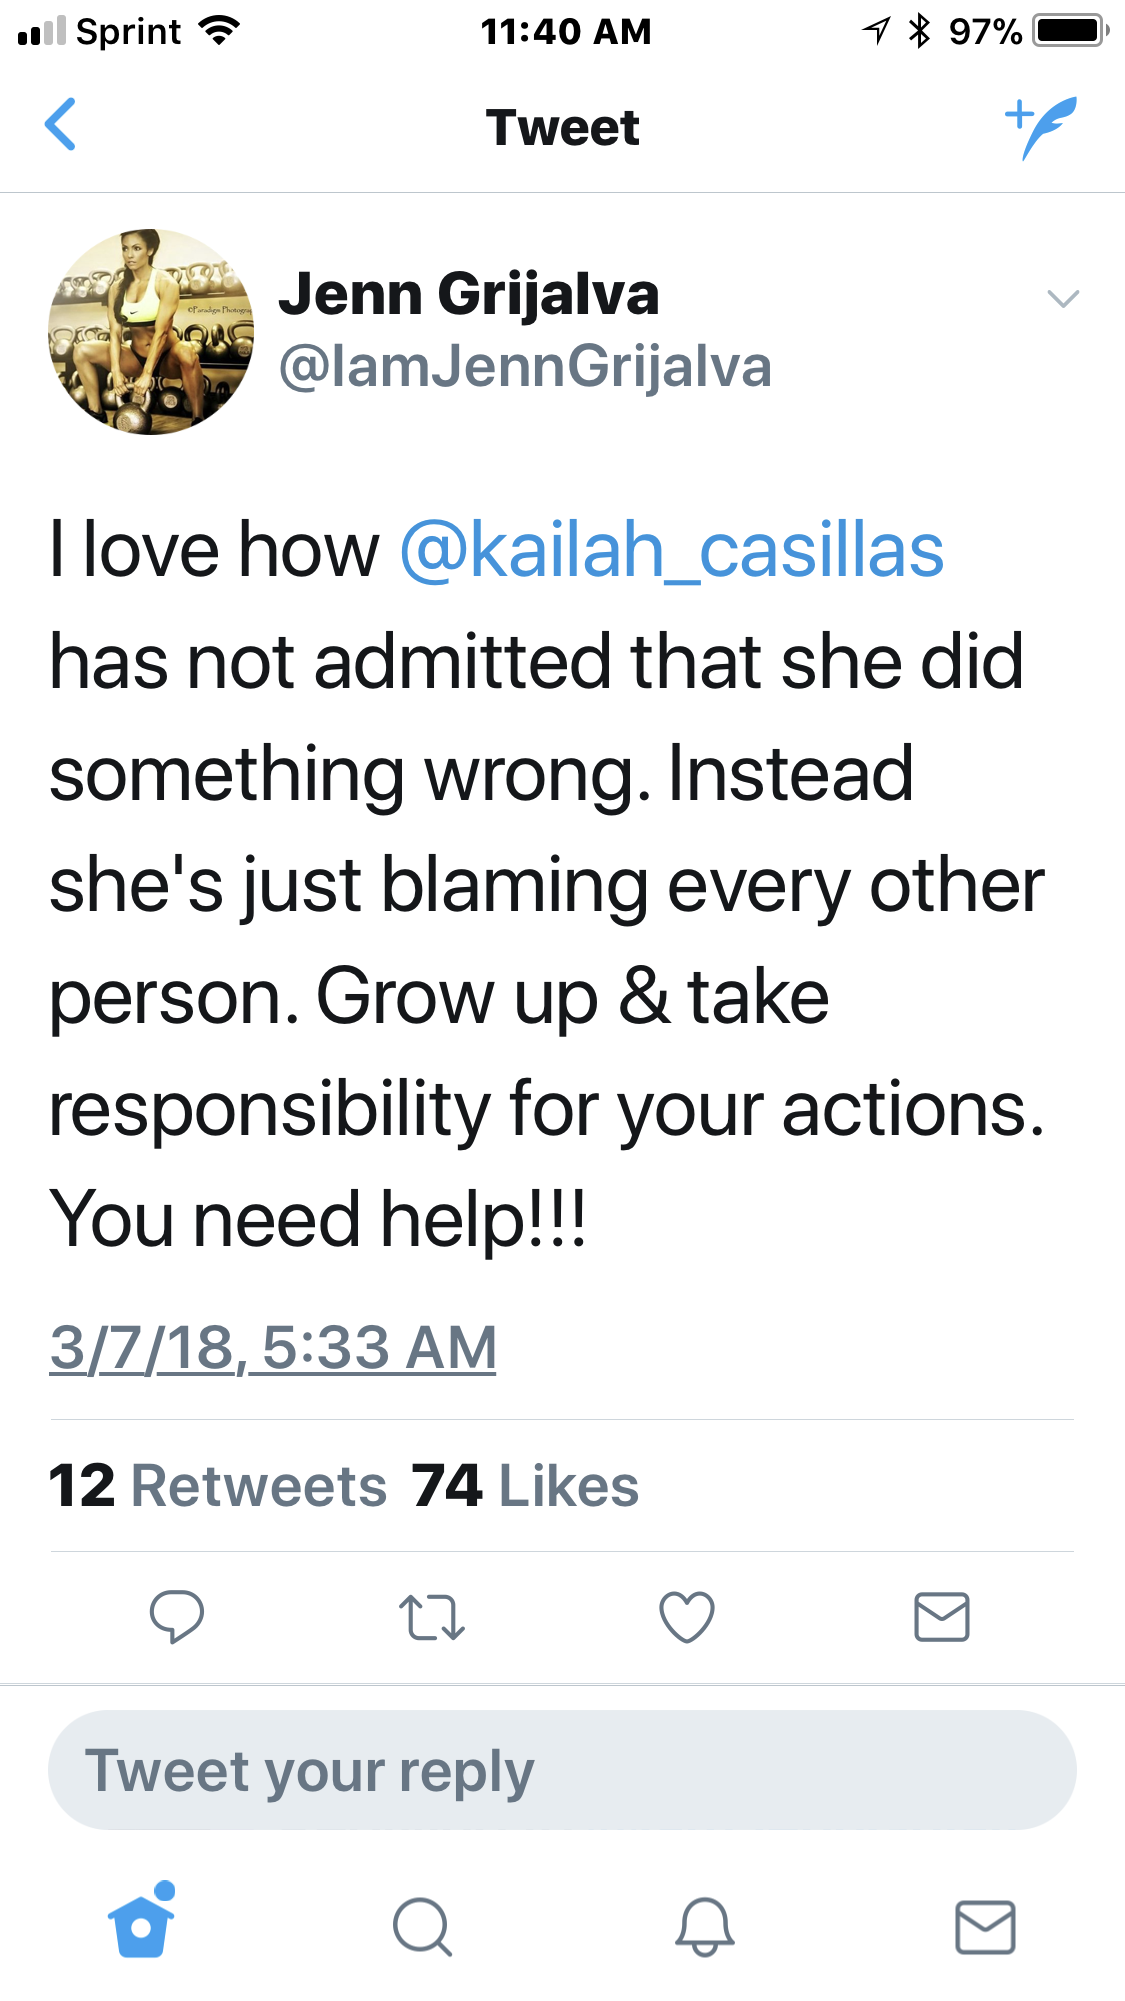View the 12 Retweets list
1125x2001 pixels.
(x=218, y=1485)
